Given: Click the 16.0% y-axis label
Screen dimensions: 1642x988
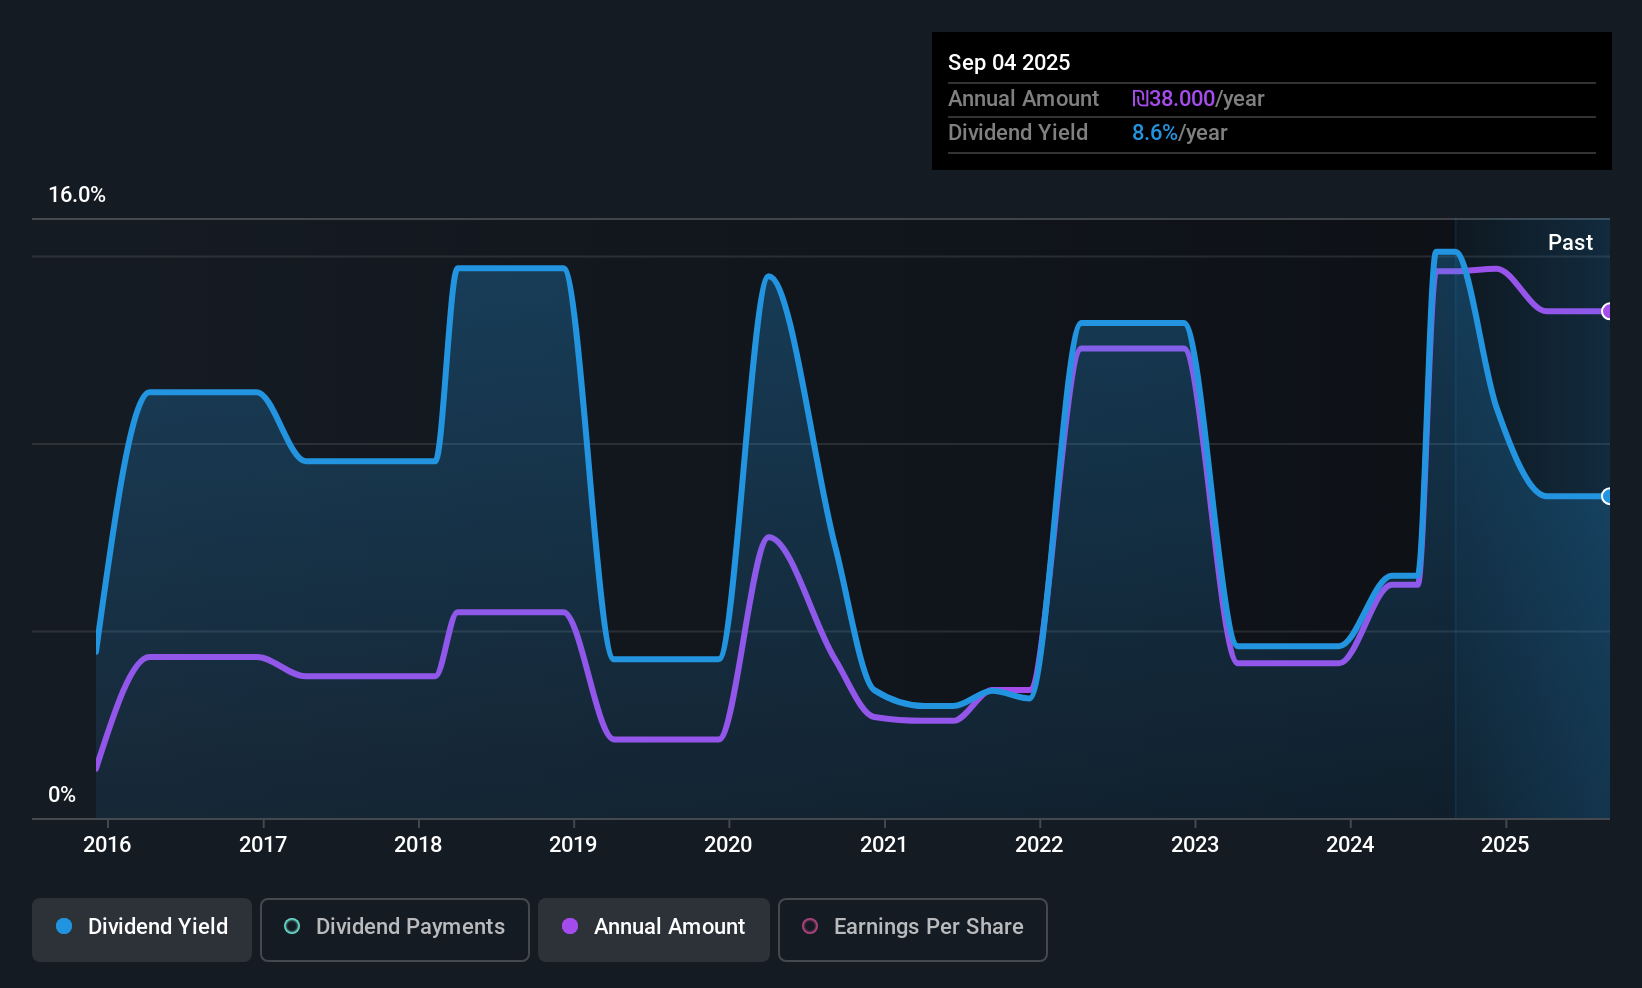Looking at the screenshot, I should [x=77, y=195].
